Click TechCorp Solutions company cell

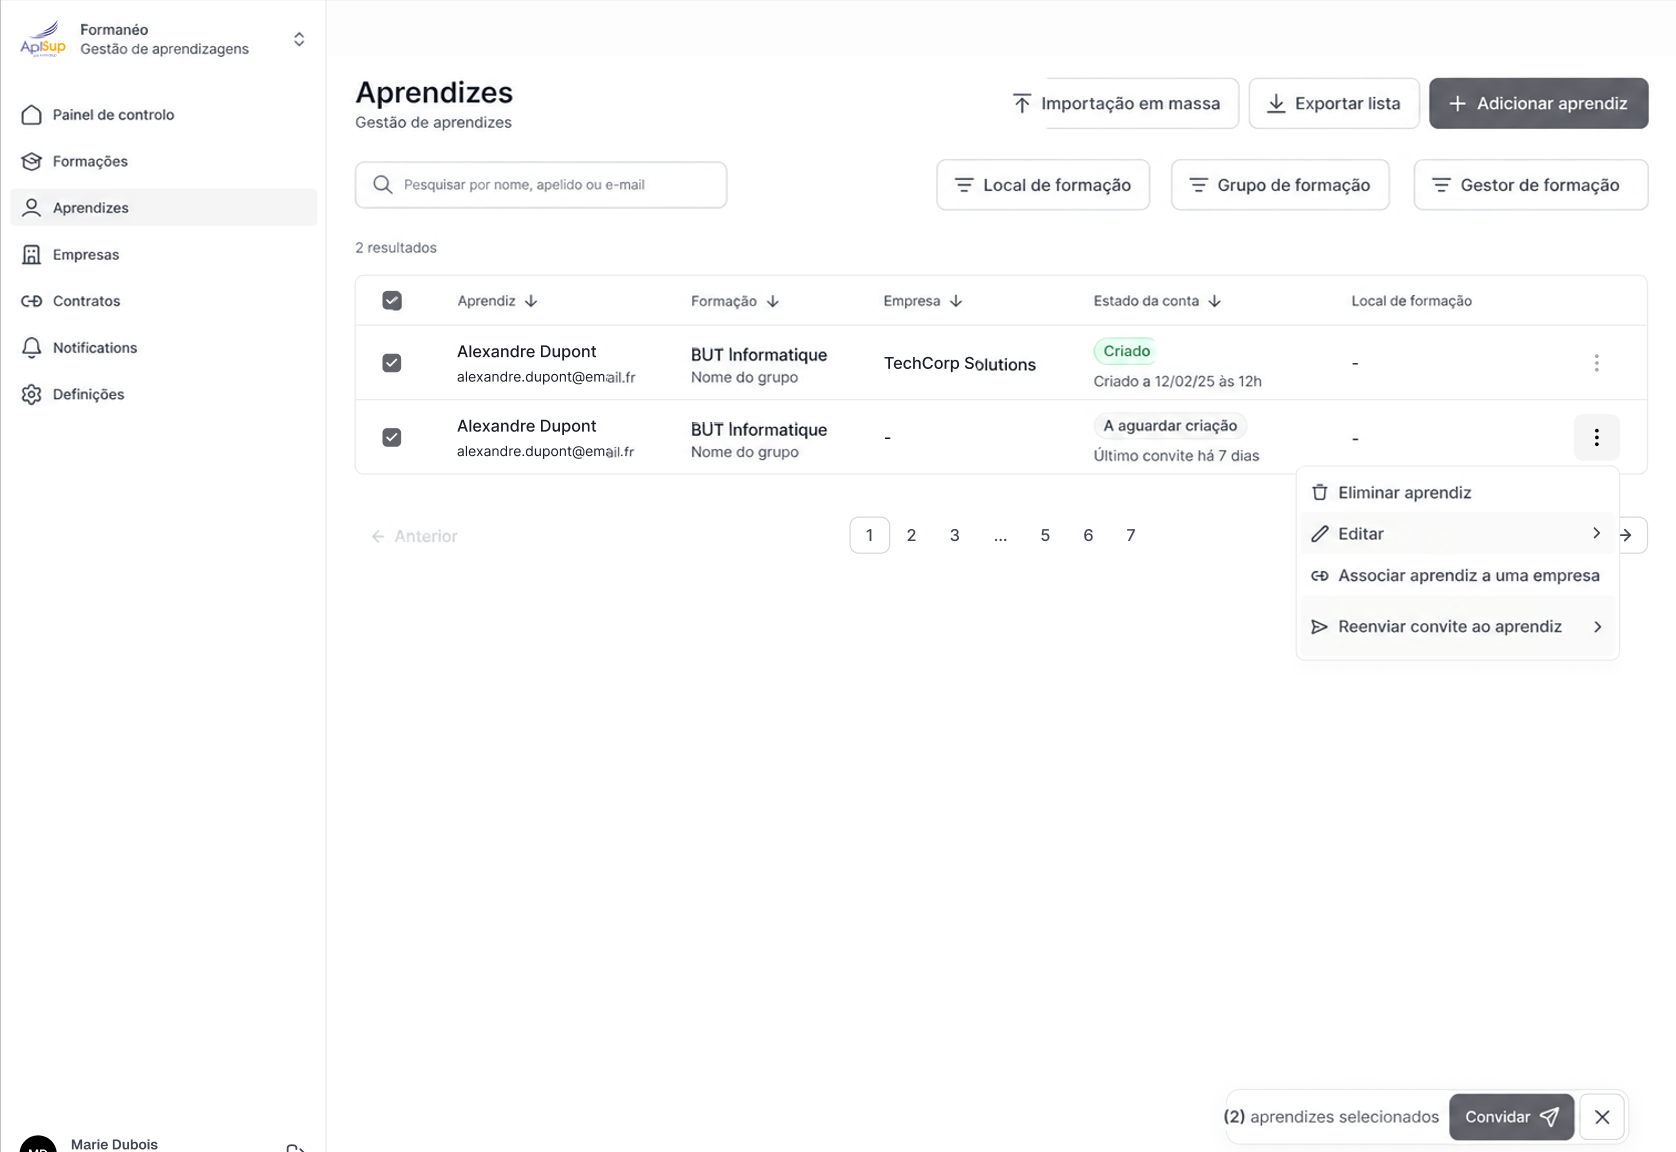(959, 364)
